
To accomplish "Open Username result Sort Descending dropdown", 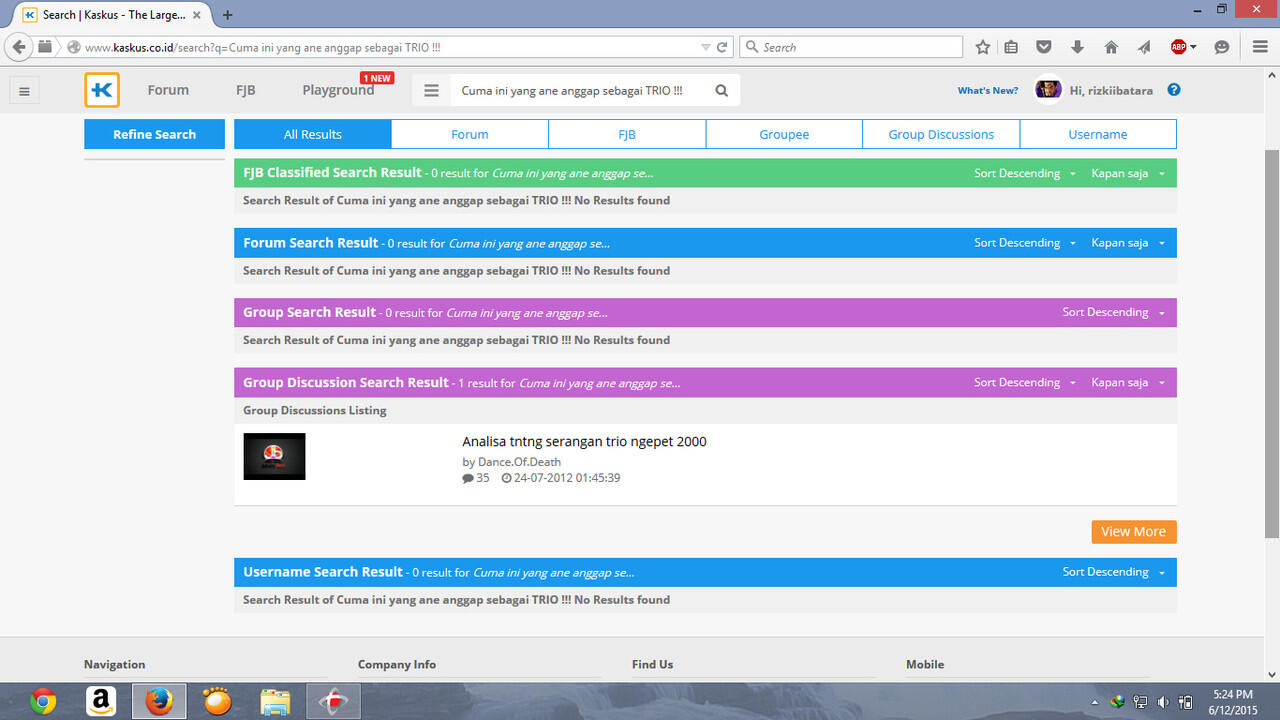I will pos(1113,572).
